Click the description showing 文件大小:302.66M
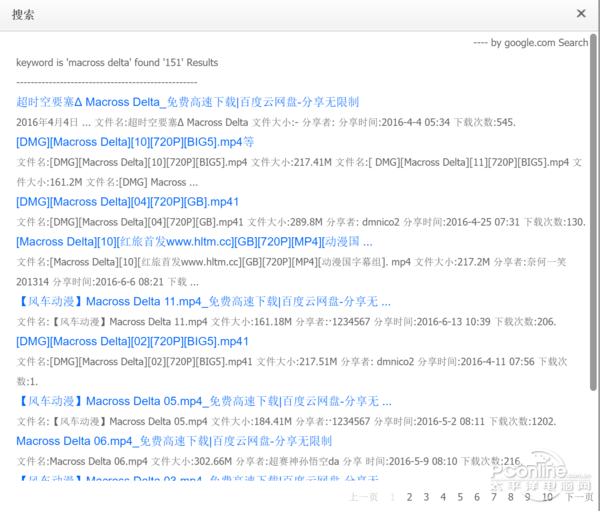 (269, 461)
